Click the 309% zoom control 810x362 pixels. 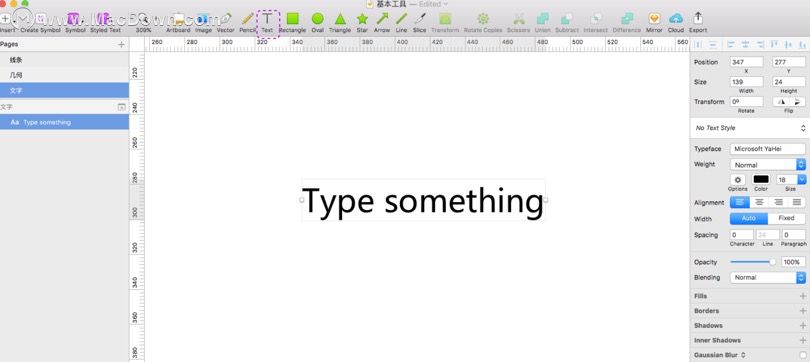144,23
